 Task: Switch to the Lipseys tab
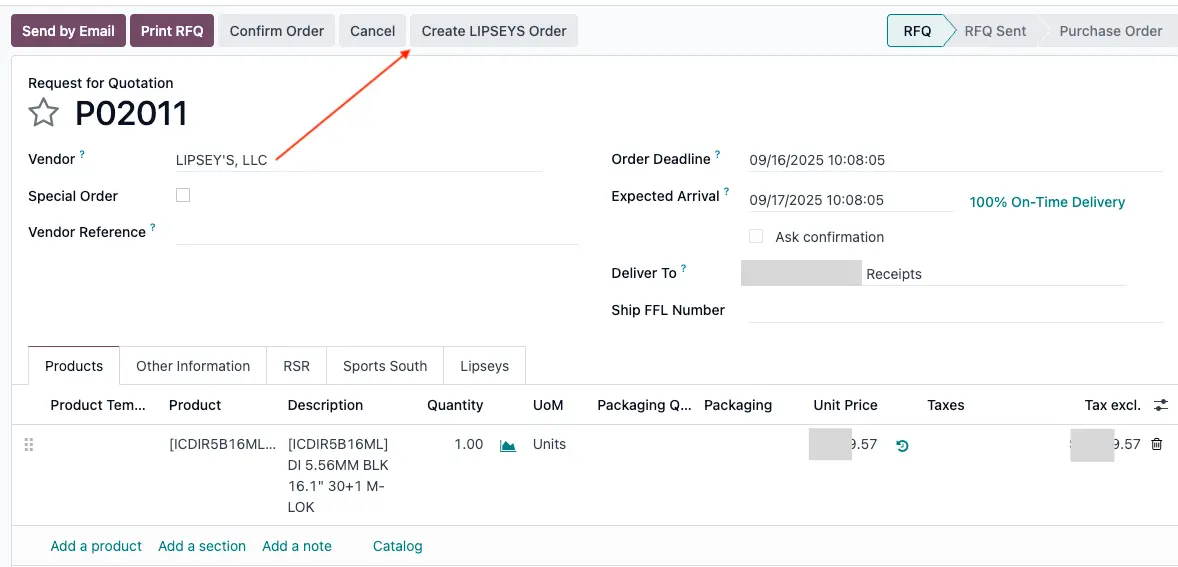tap(484, 366)
